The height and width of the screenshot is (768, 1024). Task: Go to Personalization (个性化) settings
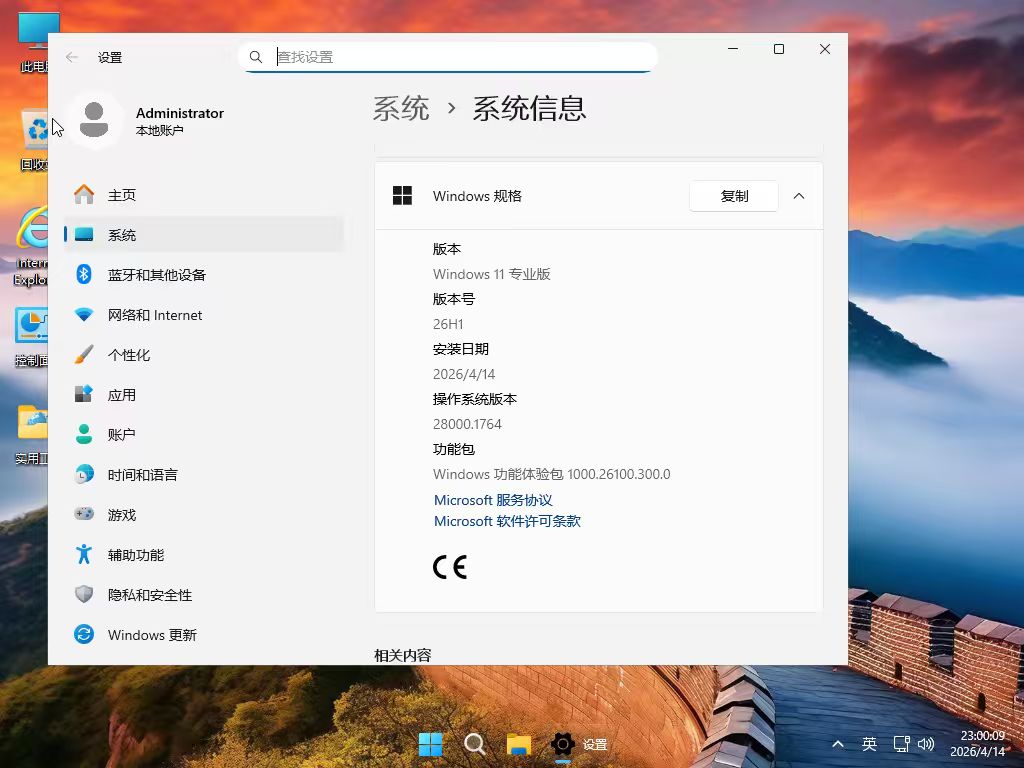128,355
